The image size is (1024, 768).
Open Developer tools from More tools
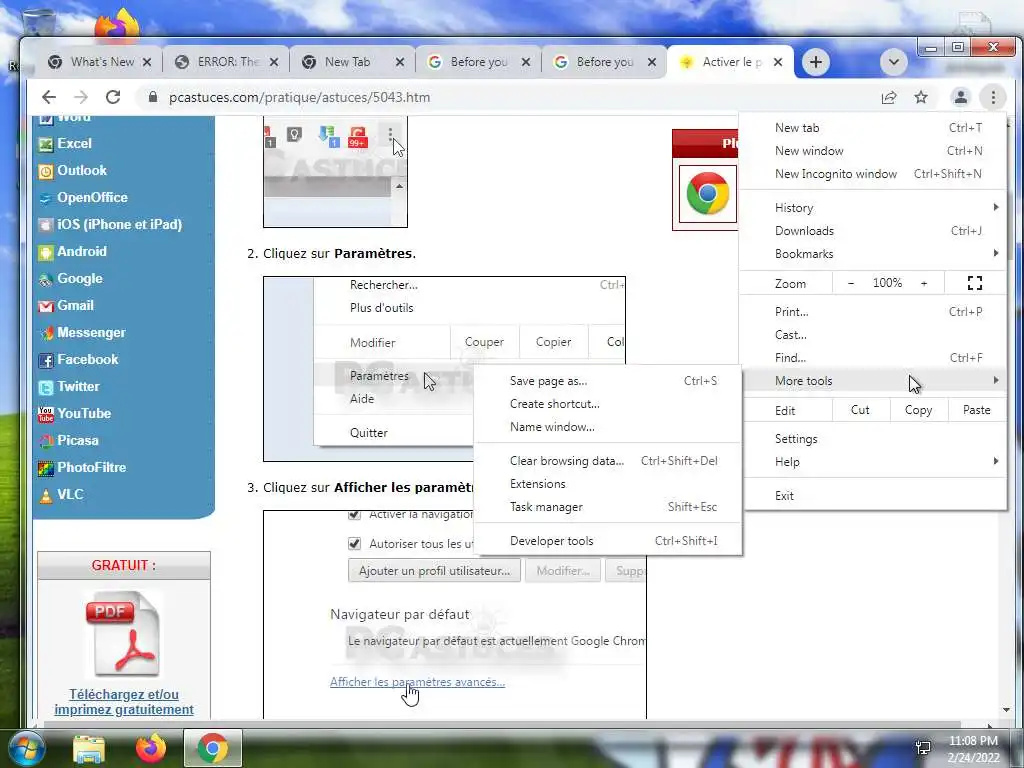point(608,541)
